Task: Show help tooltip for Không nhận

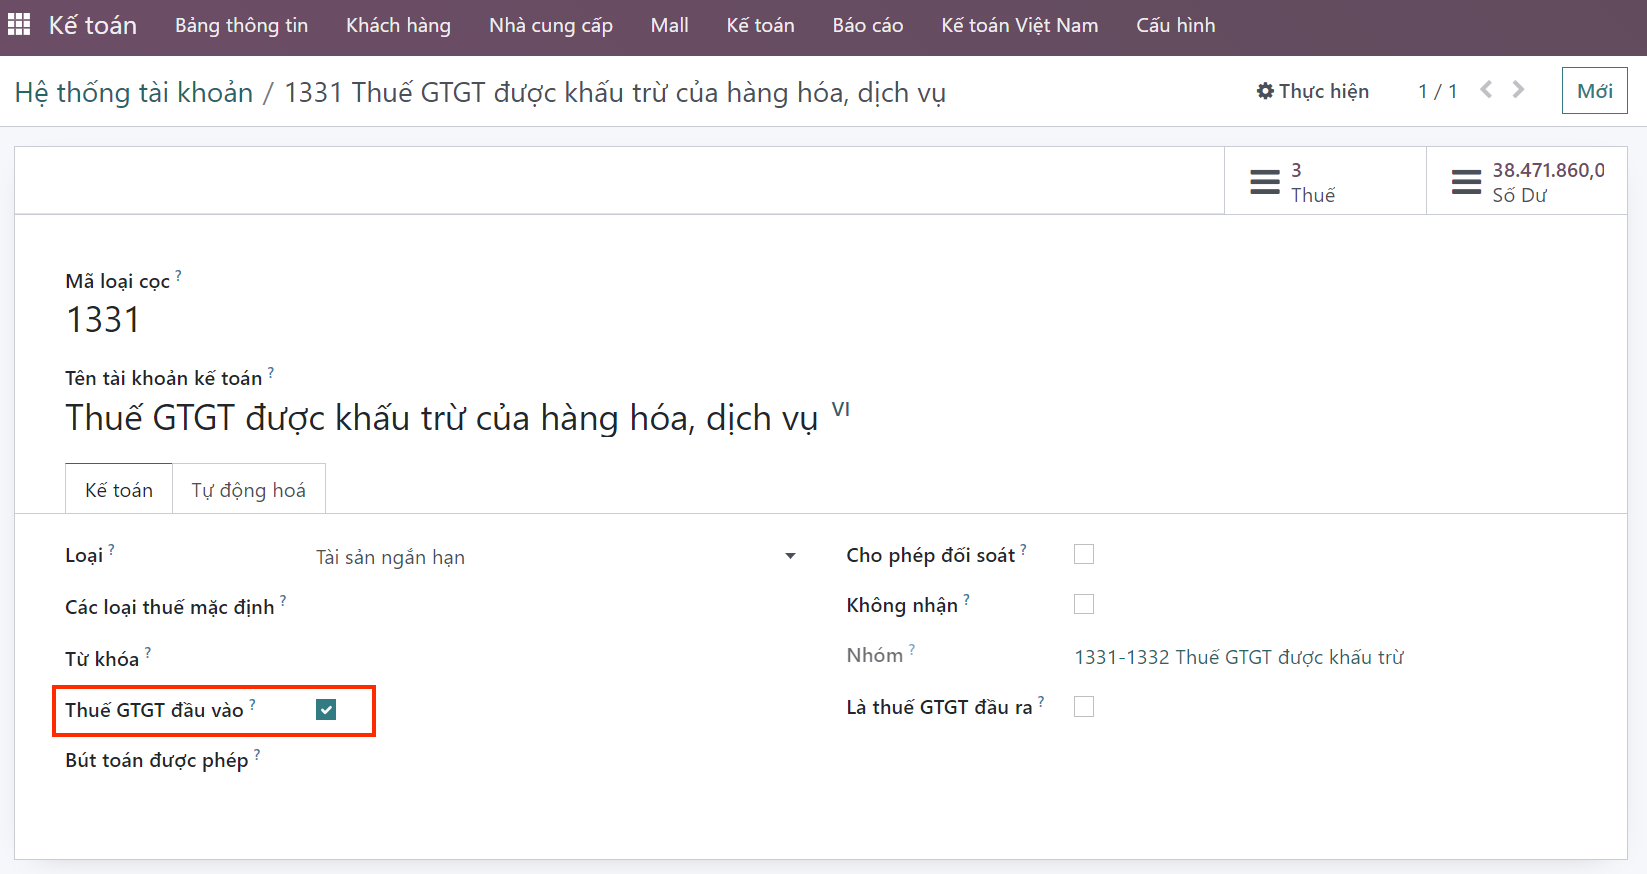Action: tap(966, 599)
